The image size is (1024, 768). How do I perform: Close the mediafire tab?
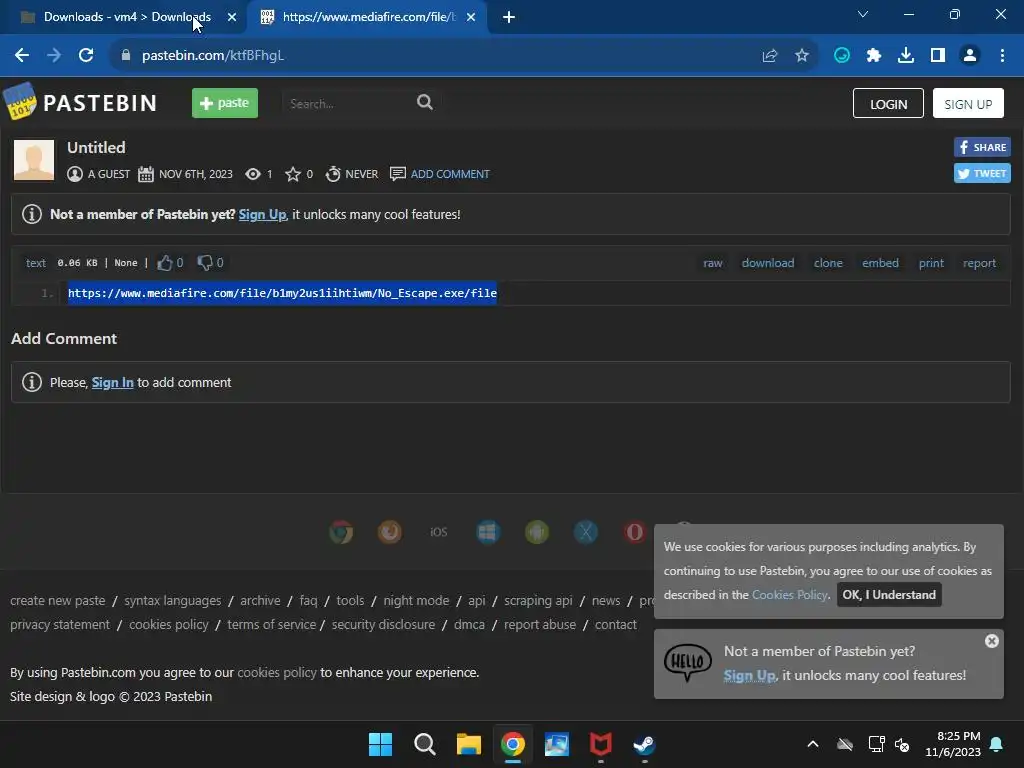(x=471, y=17)
